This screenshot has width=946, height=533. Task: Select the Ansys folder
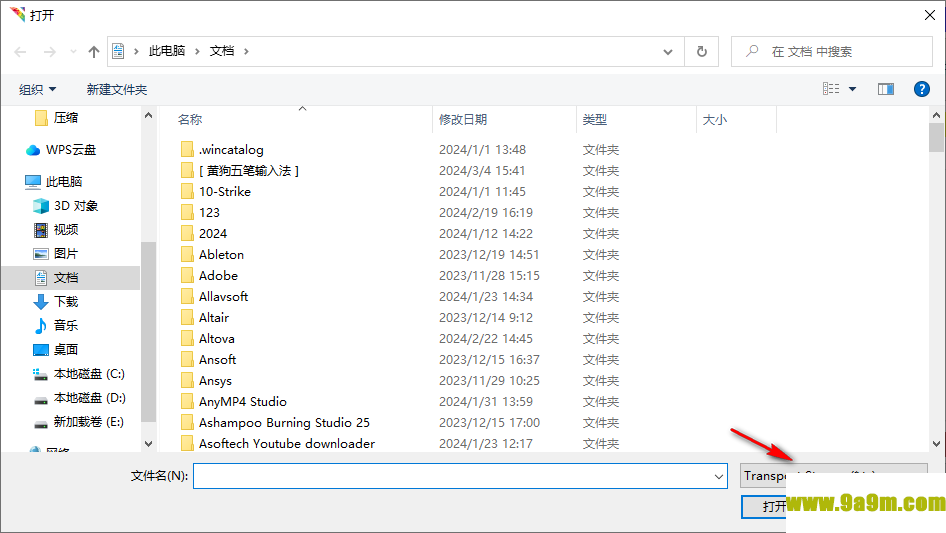point(215,381)
